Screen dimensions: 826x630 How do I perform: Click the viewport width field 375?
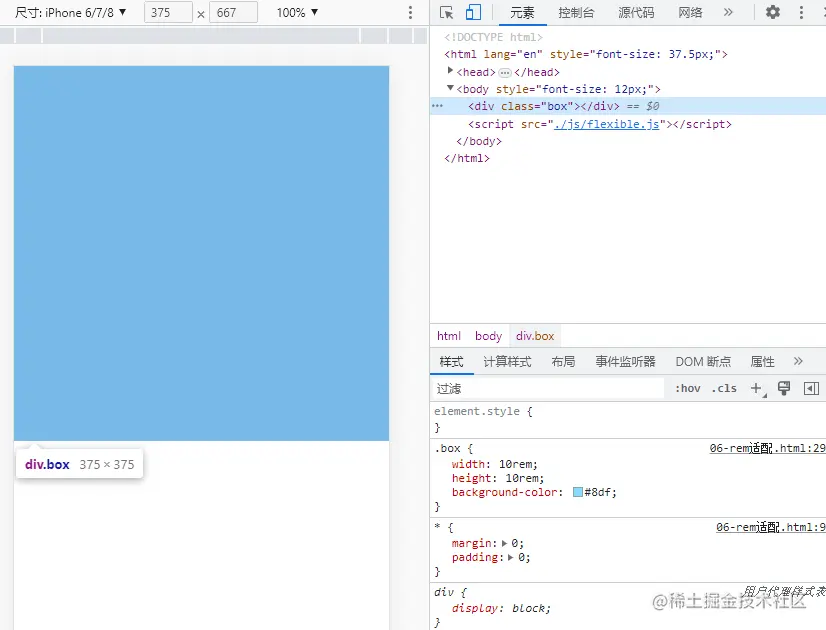[x=168, y=13]
